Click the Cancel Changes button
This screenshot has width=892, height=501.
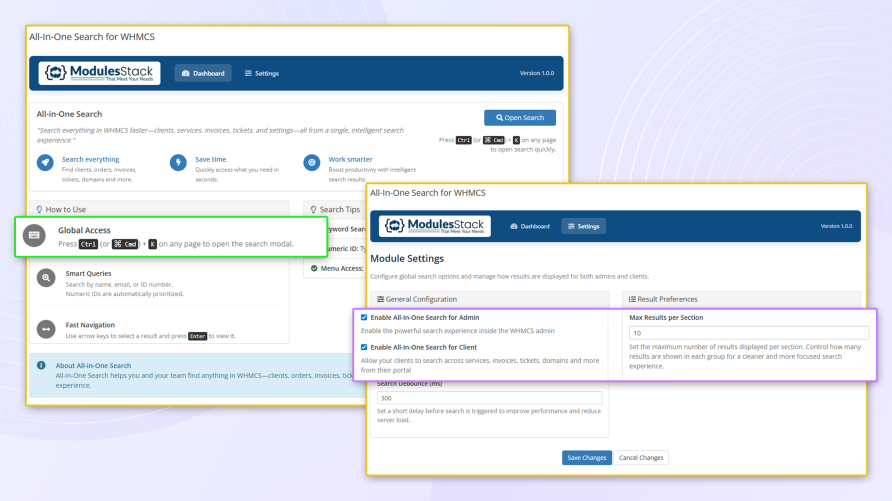pyautogui.click(x=641, y=458)
